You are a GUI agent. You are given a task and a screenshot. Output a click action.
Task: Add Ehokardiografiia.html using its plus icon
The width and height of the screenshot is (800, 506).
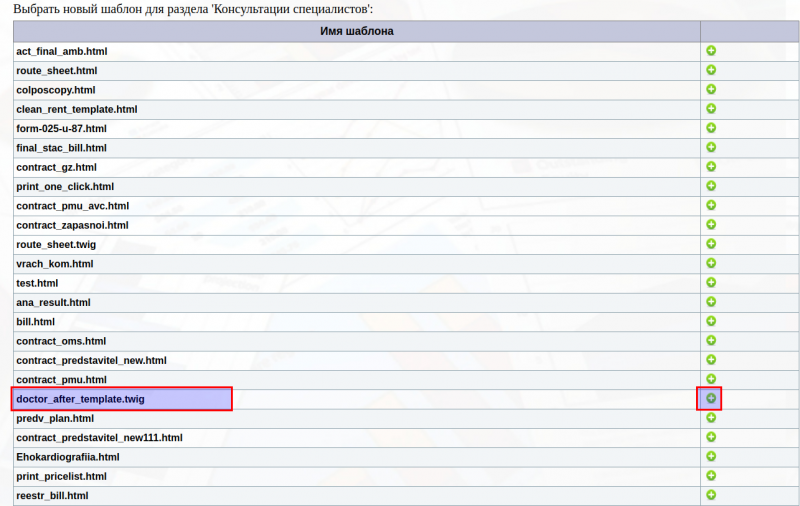click(x=711, y=456)
